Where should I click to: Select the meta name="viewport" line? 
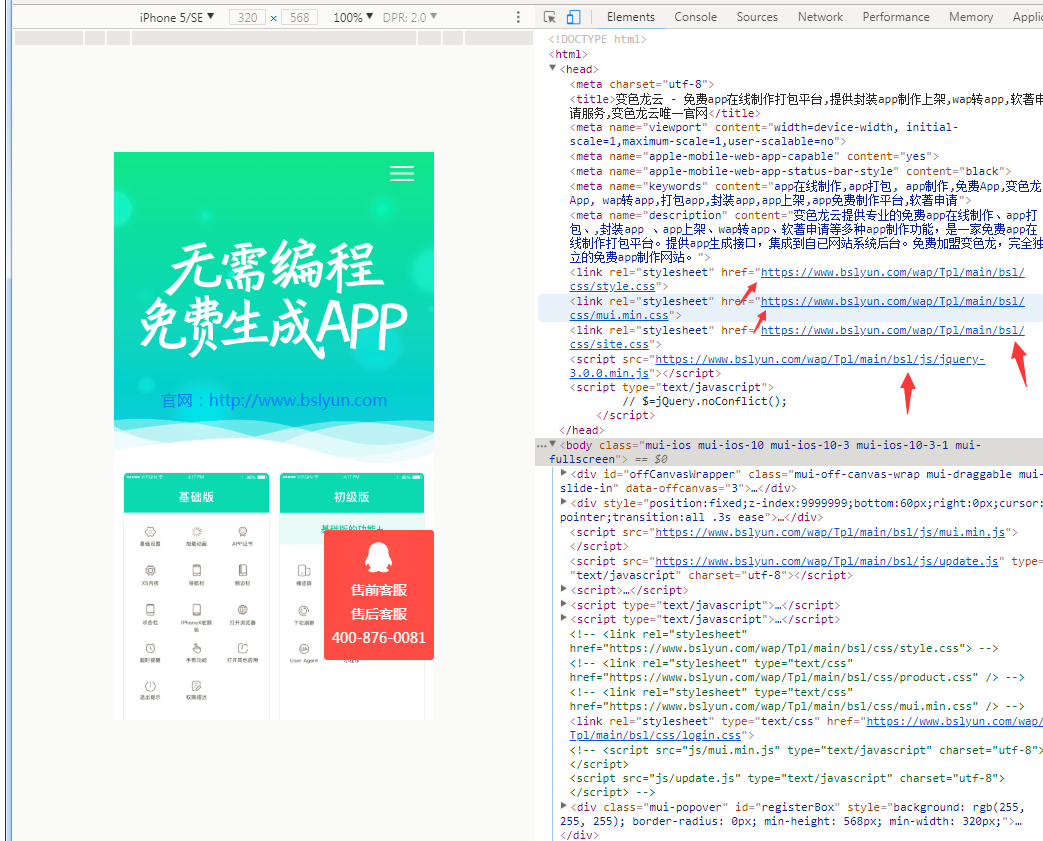point(764,134)
